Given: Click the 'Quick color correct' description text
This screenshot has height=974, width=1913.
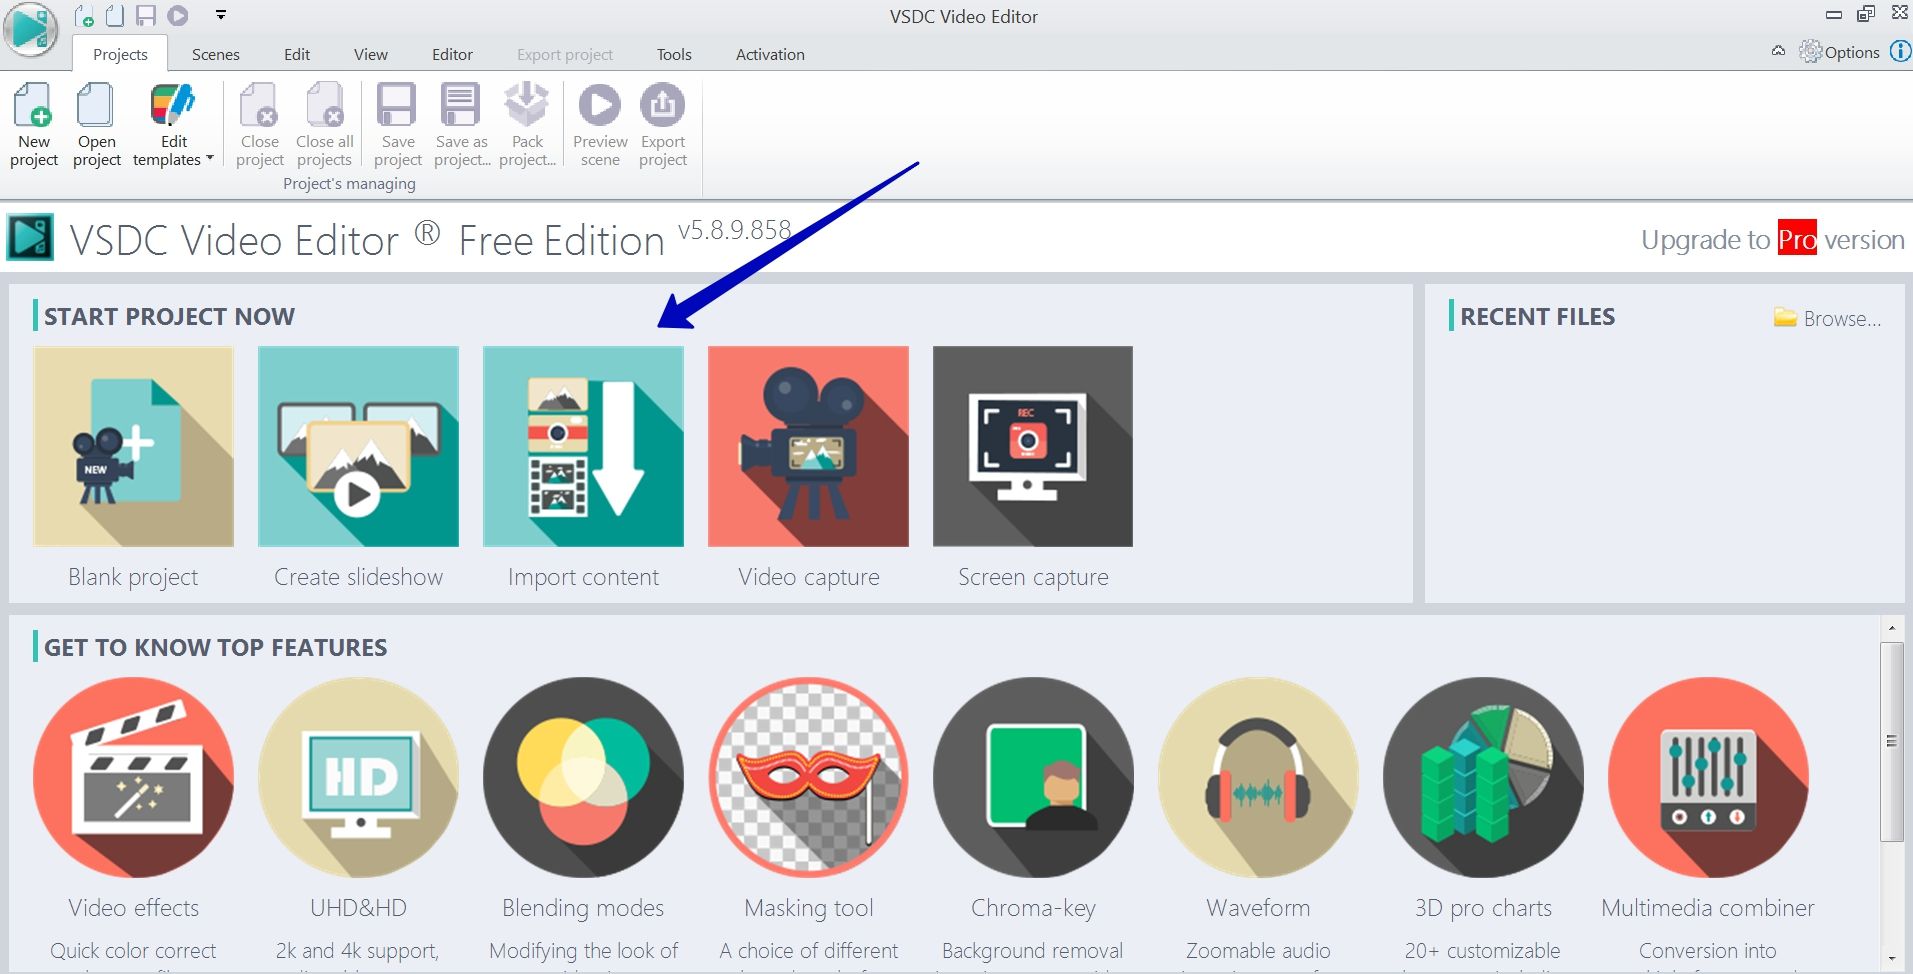Looking at the screenshot, I should [133, 951].
